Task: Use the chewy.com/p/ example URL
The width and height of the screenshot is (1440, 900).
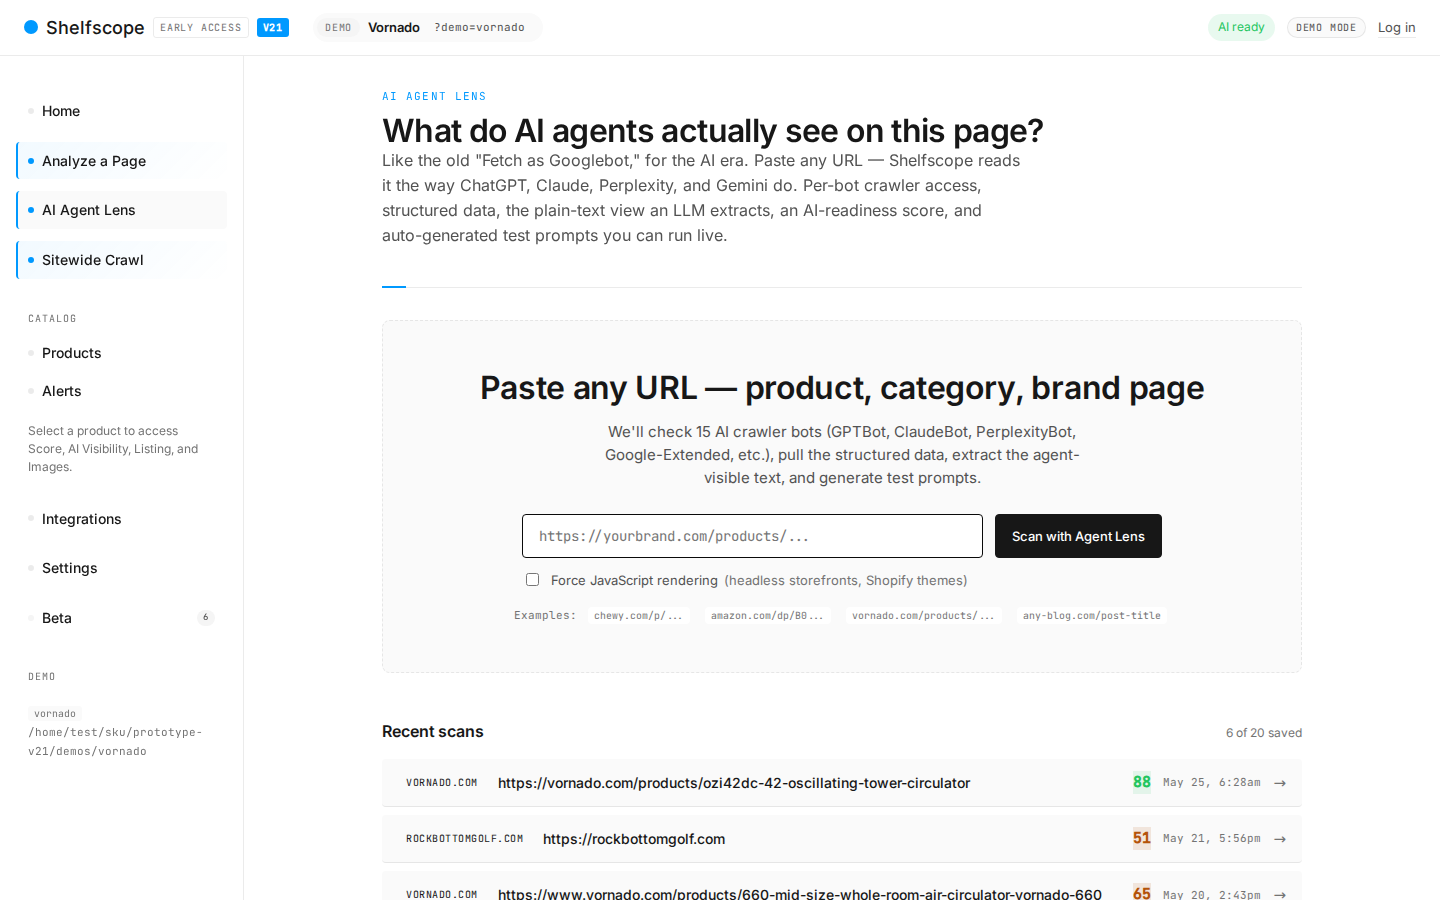Action: (638, 616)
